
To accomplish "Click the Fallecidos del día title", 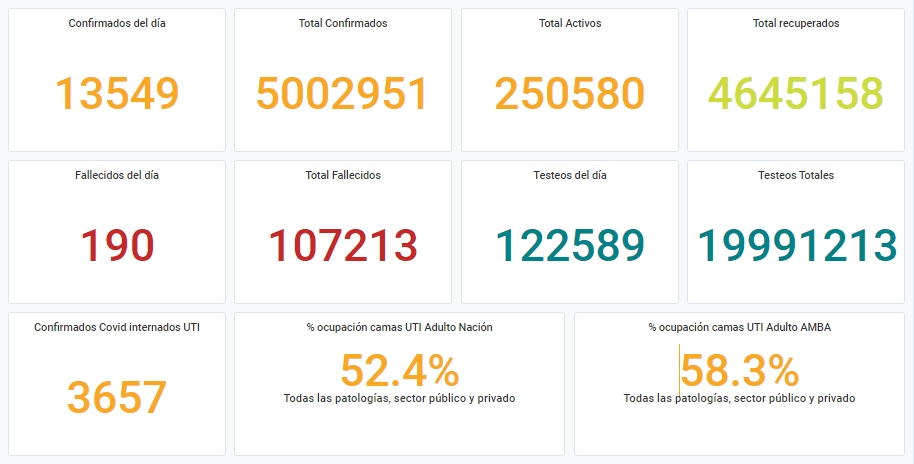I will [x=117, y=175].
